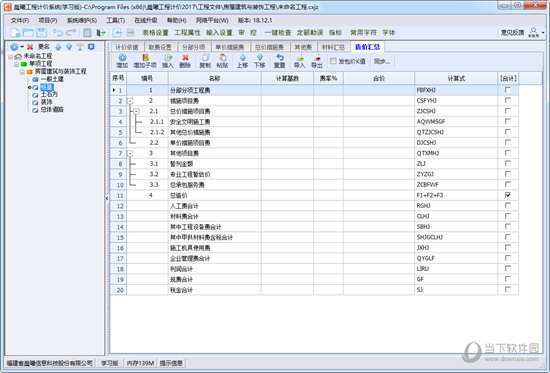The image size is (550, 373).
Task: Open the 文件(F) menu
Action: (20, 20)
